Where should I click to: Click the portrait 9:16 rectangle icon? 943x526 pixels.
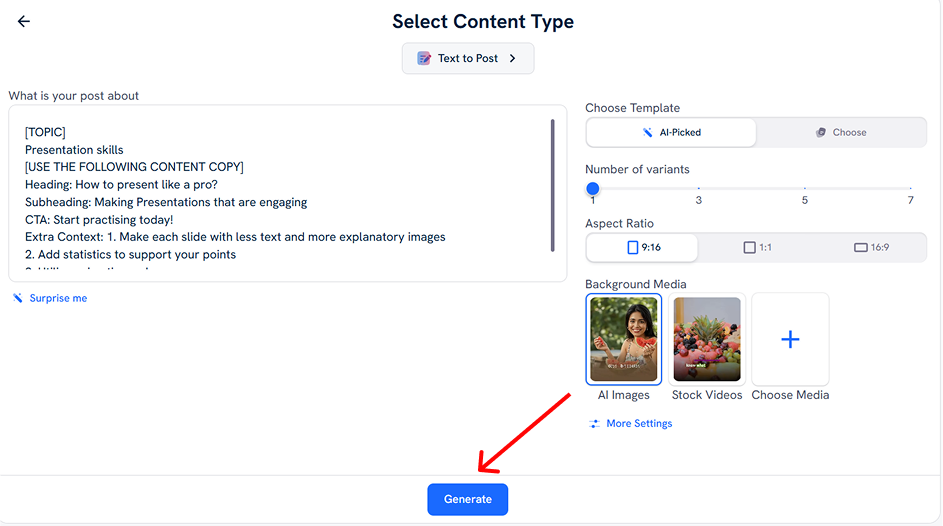633,247
